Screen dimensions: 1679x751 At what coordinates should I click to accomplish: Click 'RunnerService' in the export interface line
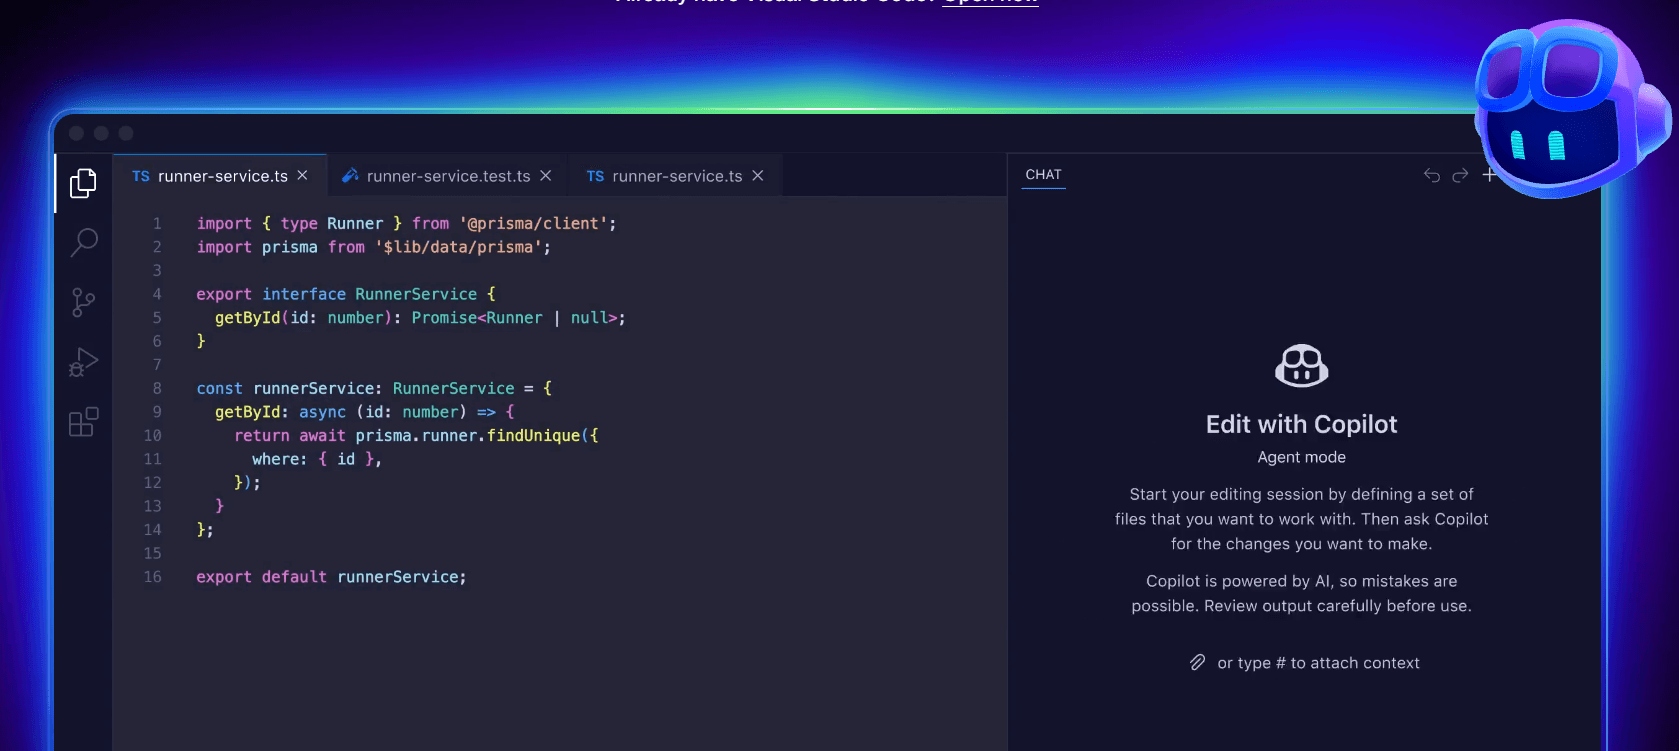pyautogui.click(x=416, y=294)
